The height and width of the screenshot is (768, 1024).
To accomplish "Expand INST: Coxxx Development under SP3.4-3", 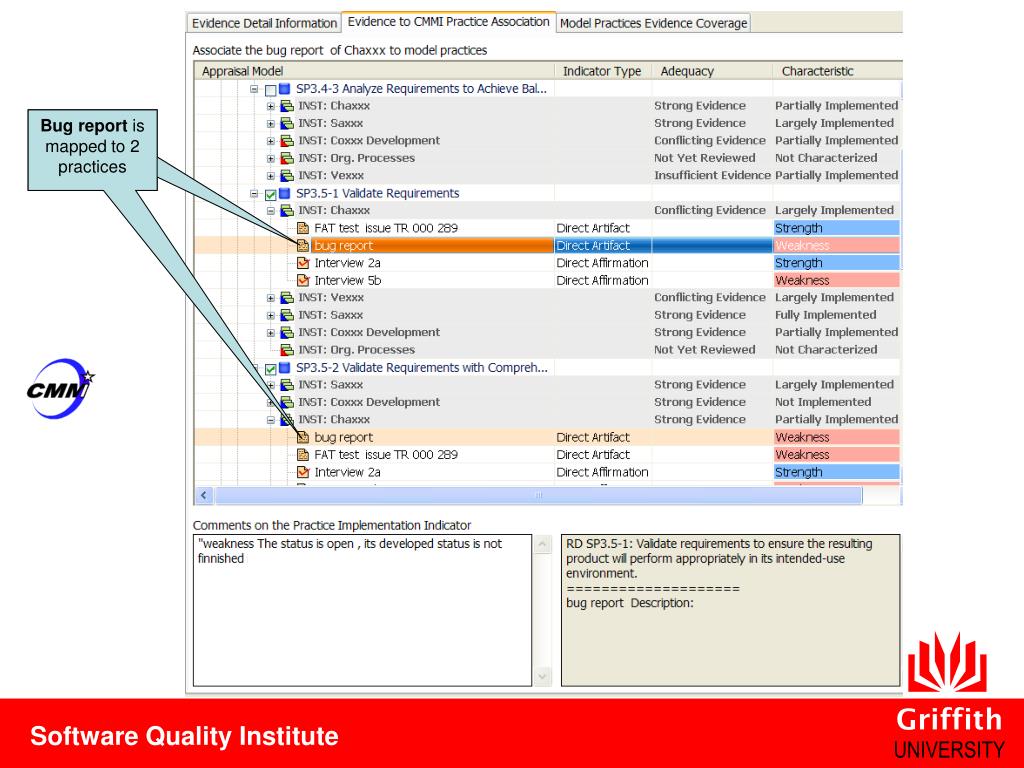I will tap(270, 140).
